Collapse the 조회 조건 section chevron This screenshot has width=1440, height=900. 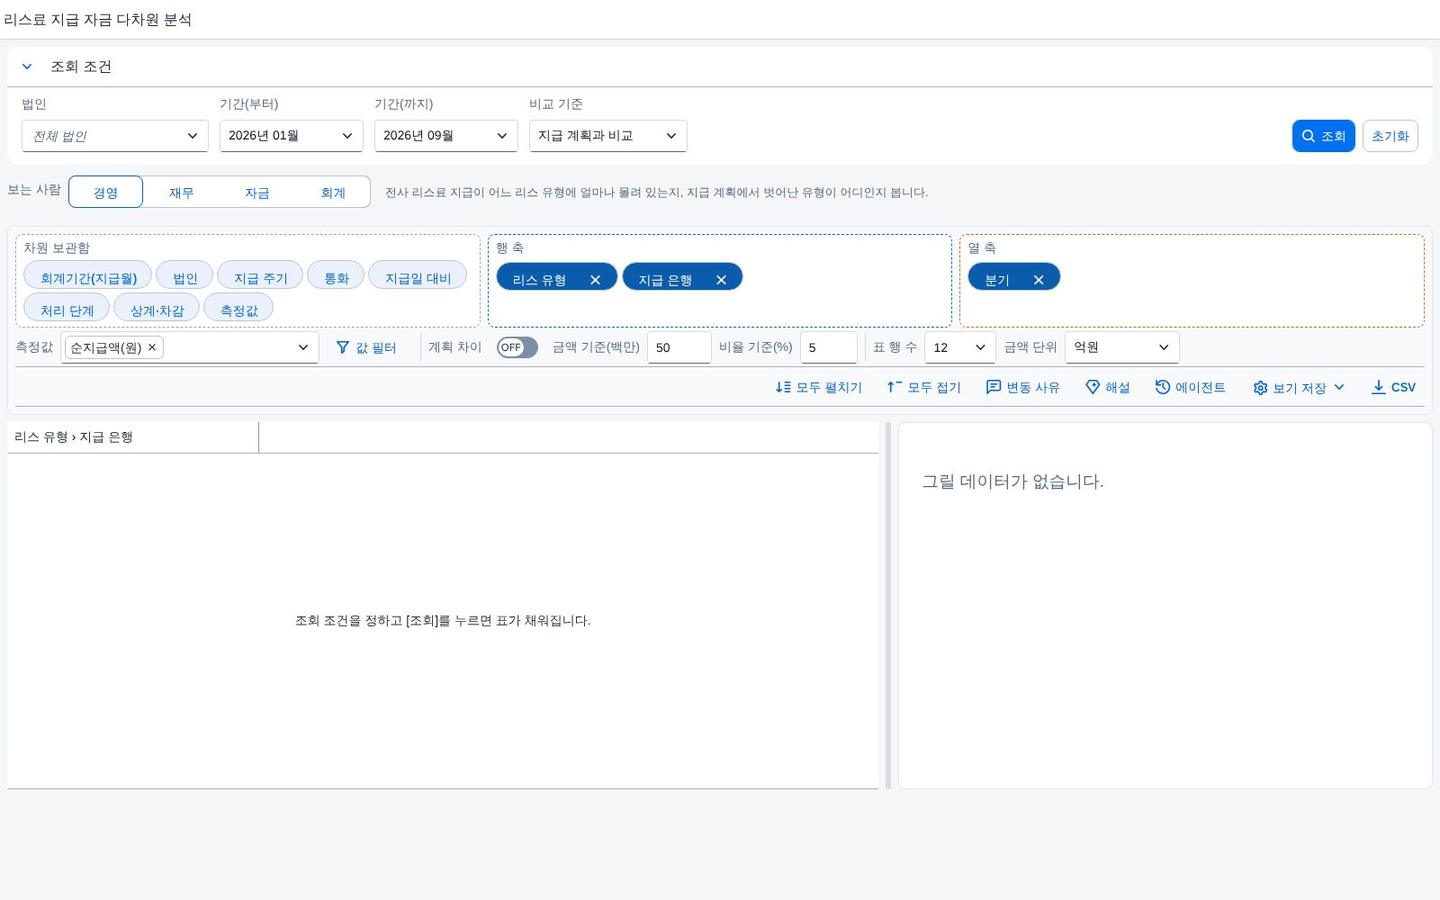coord(27,67)
